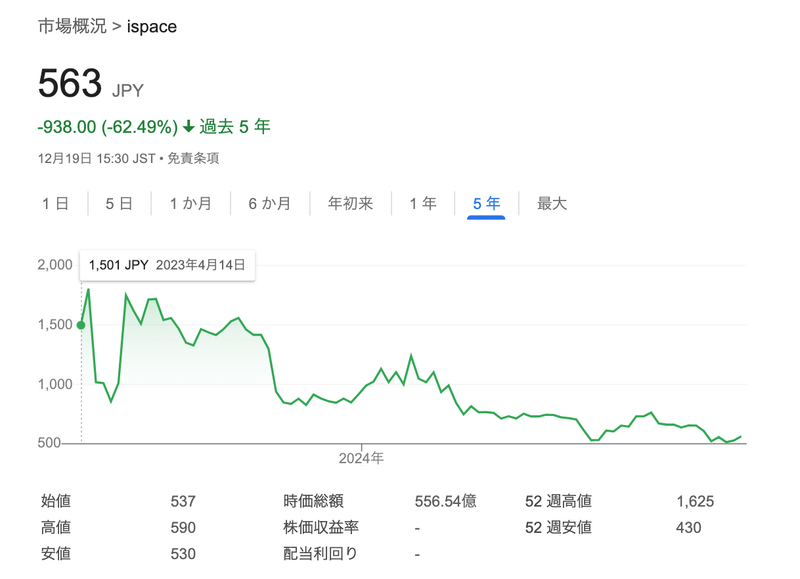Select the 1 年 range tab
This screenshot has width=800, height=579.
coord(422,204)
